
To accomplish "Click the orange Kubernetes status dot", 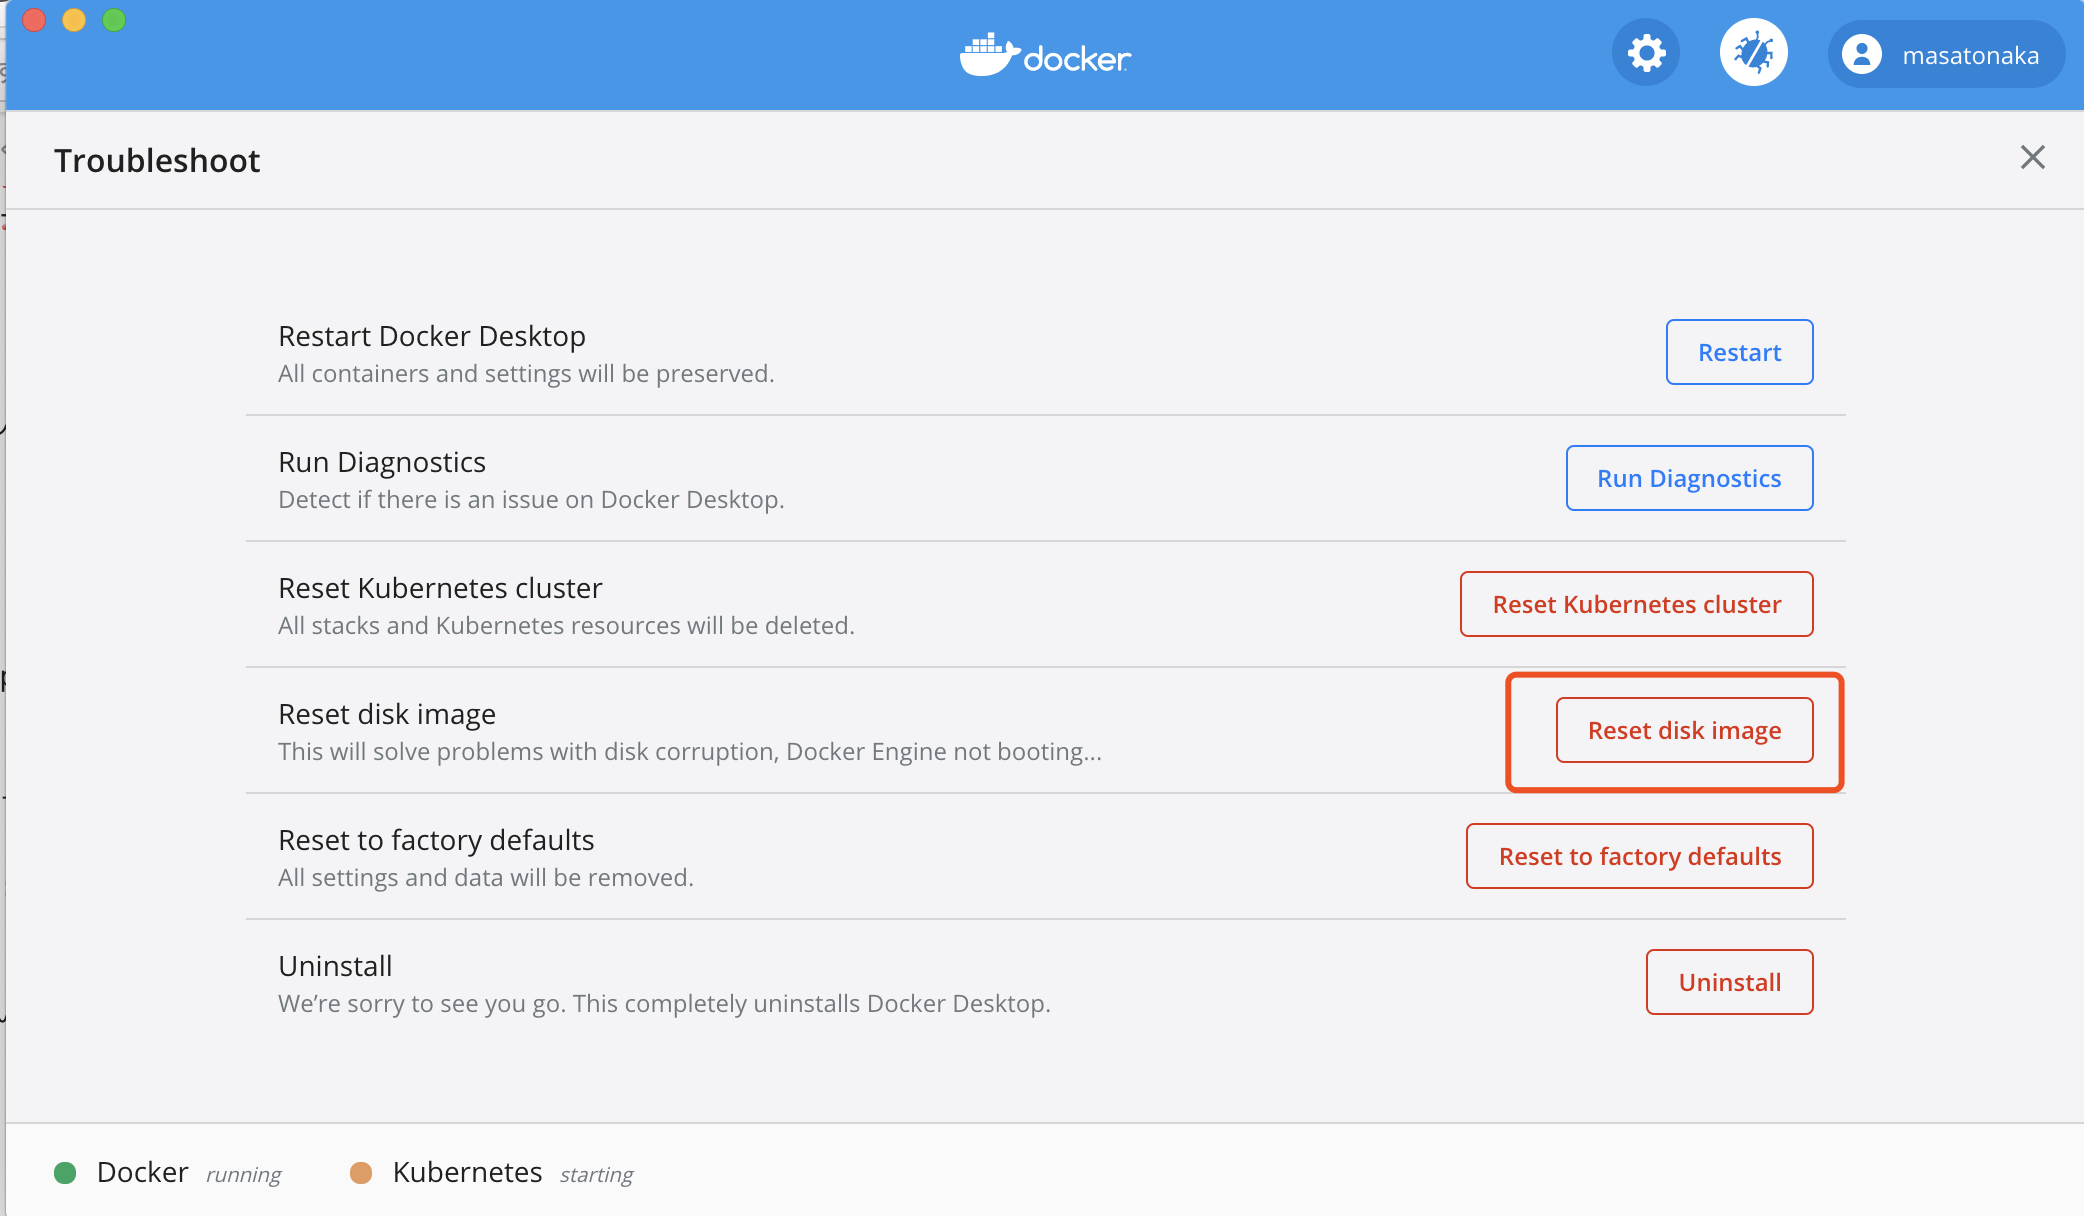I will [x=361, y=1173].
